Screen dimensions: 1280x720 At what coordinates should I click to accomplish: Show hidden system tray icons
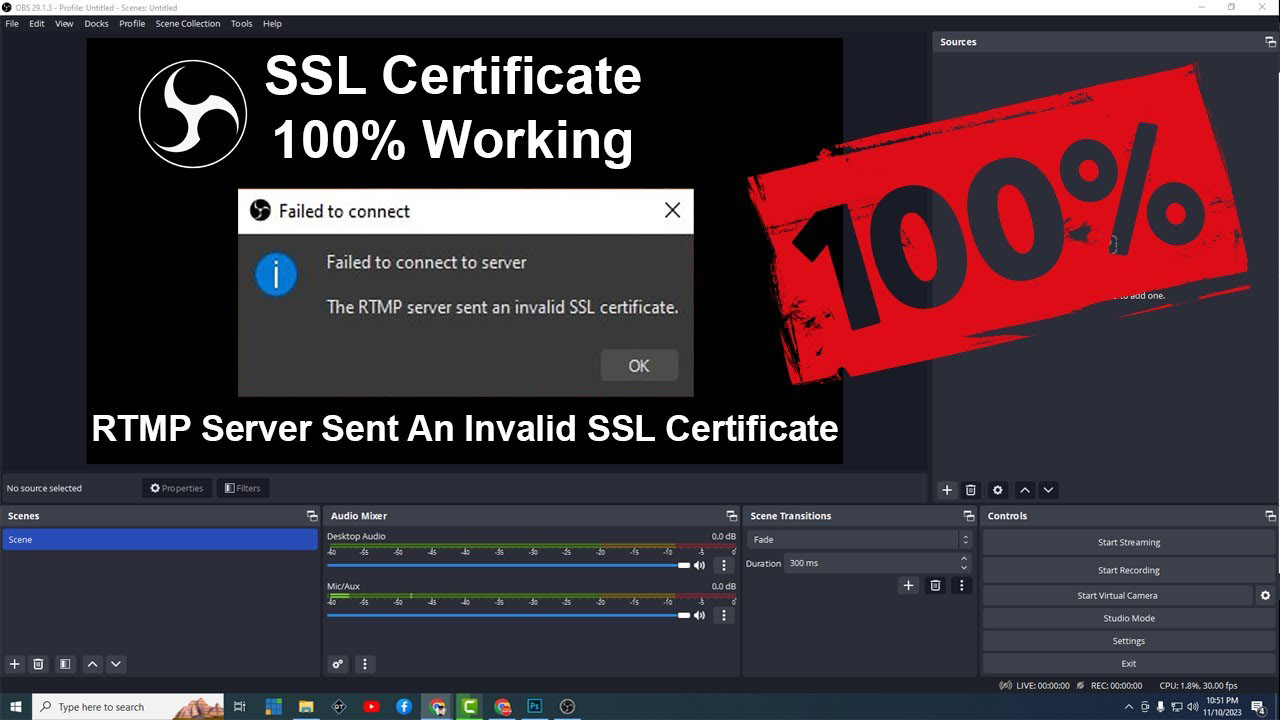pos(1129,707)
